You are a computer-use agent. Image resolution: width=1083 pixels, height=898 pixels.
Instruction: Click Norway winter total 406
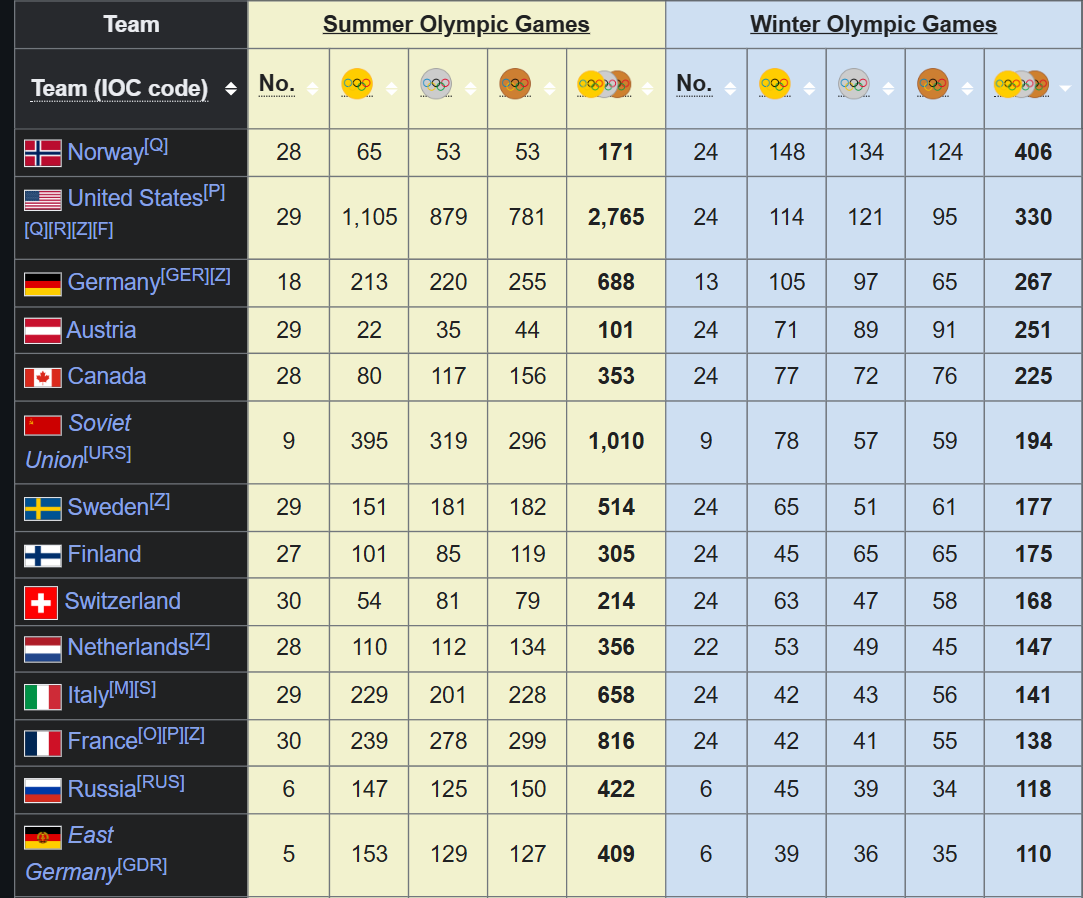pyautogui.click(x=1033, y=152)
